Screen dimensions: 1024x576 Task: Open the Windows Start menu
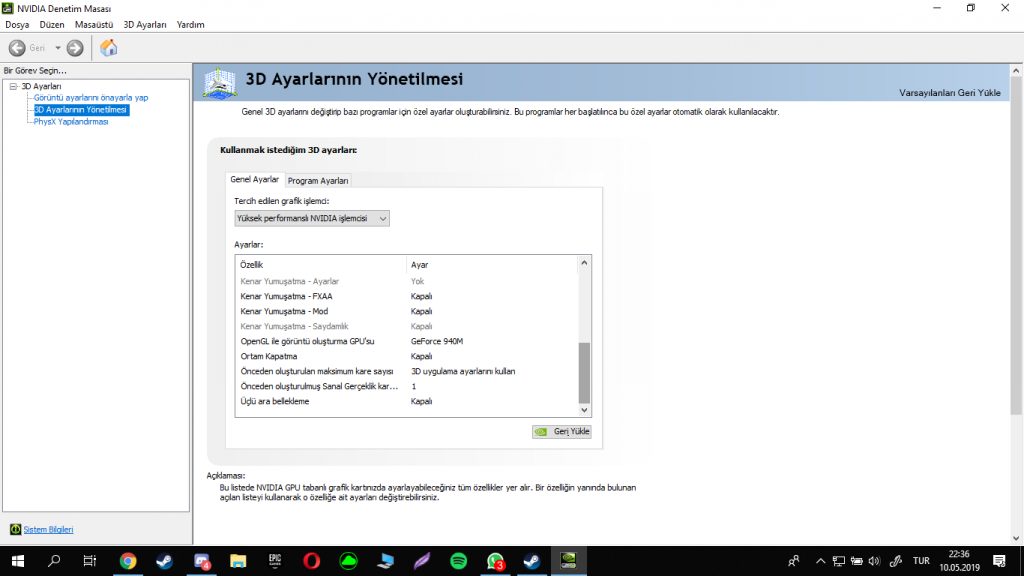click(18, 561)
